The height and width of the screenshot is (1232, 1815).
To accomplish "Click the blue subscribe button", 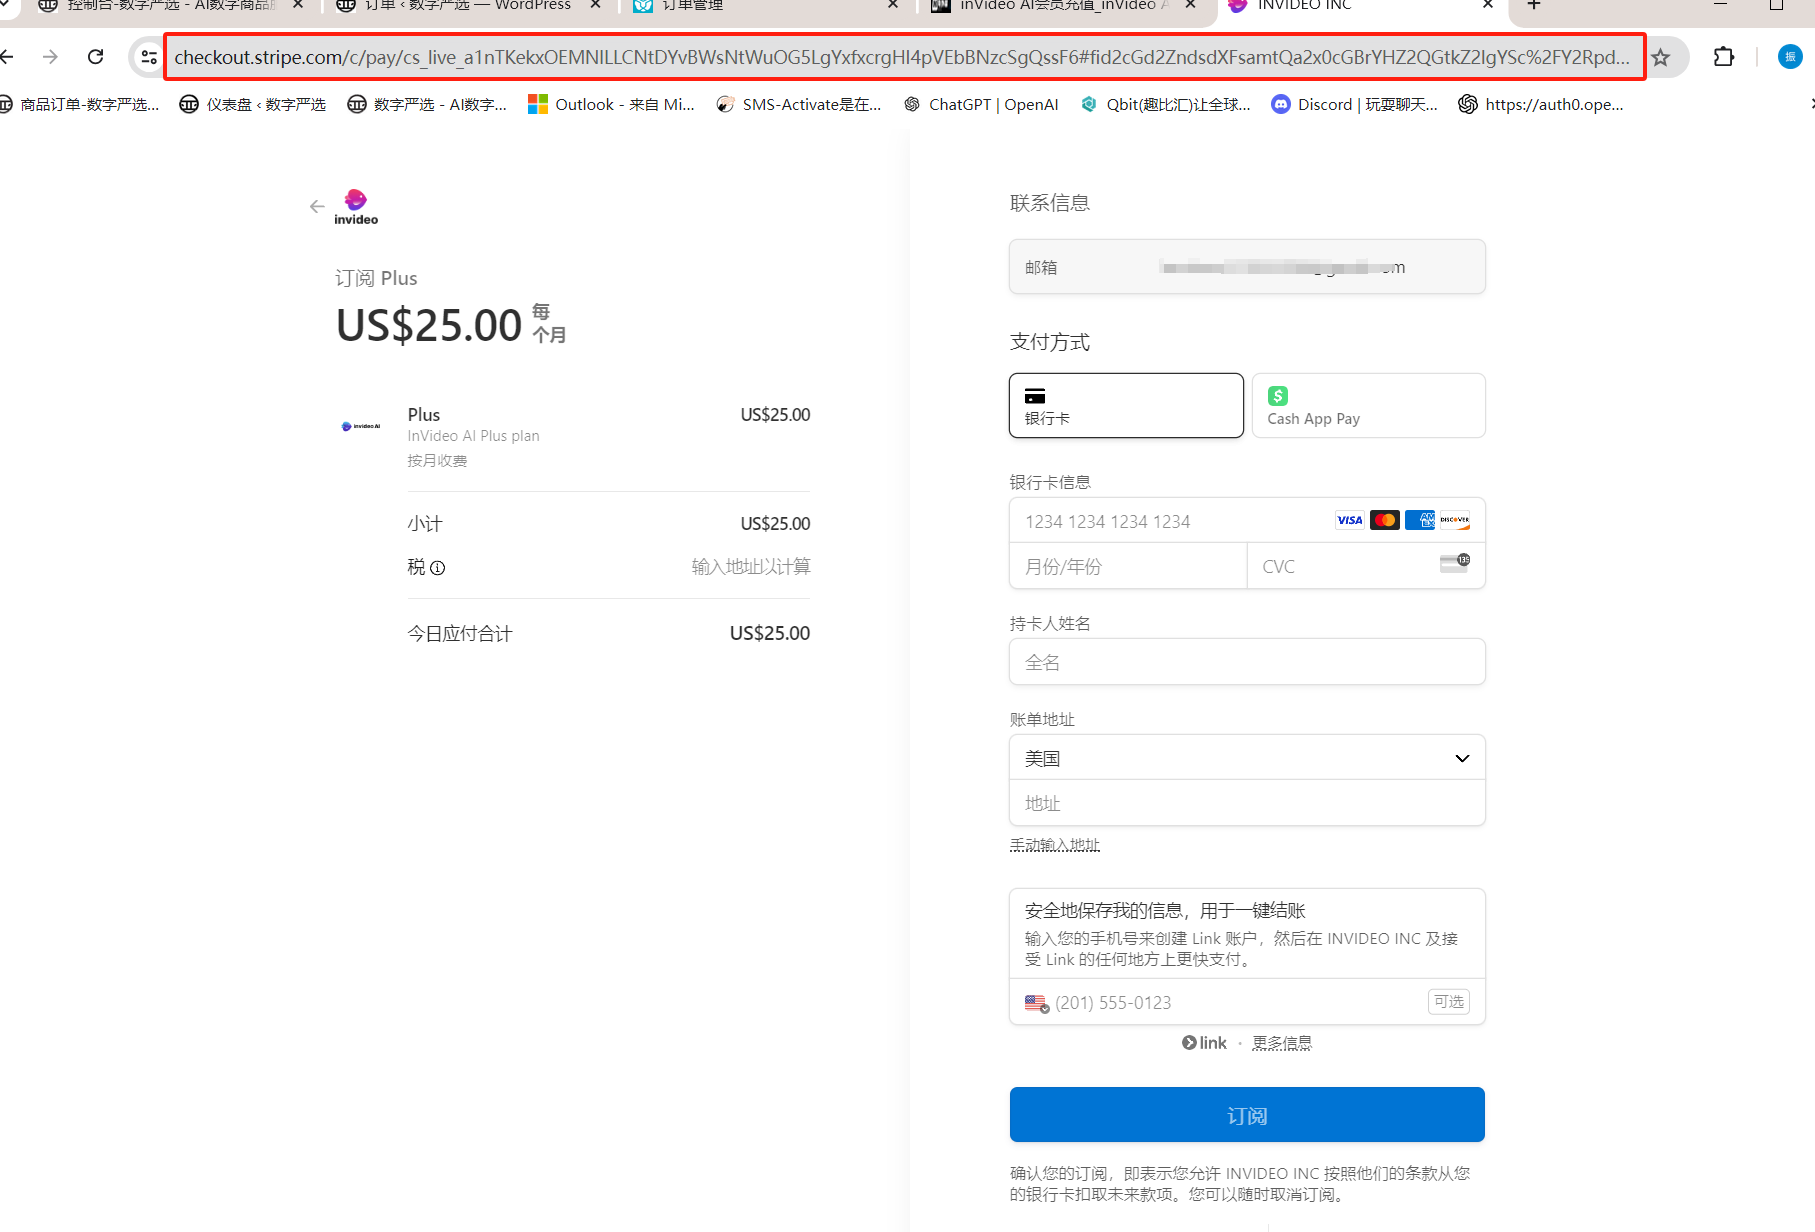I will tap(1247, 1115).
